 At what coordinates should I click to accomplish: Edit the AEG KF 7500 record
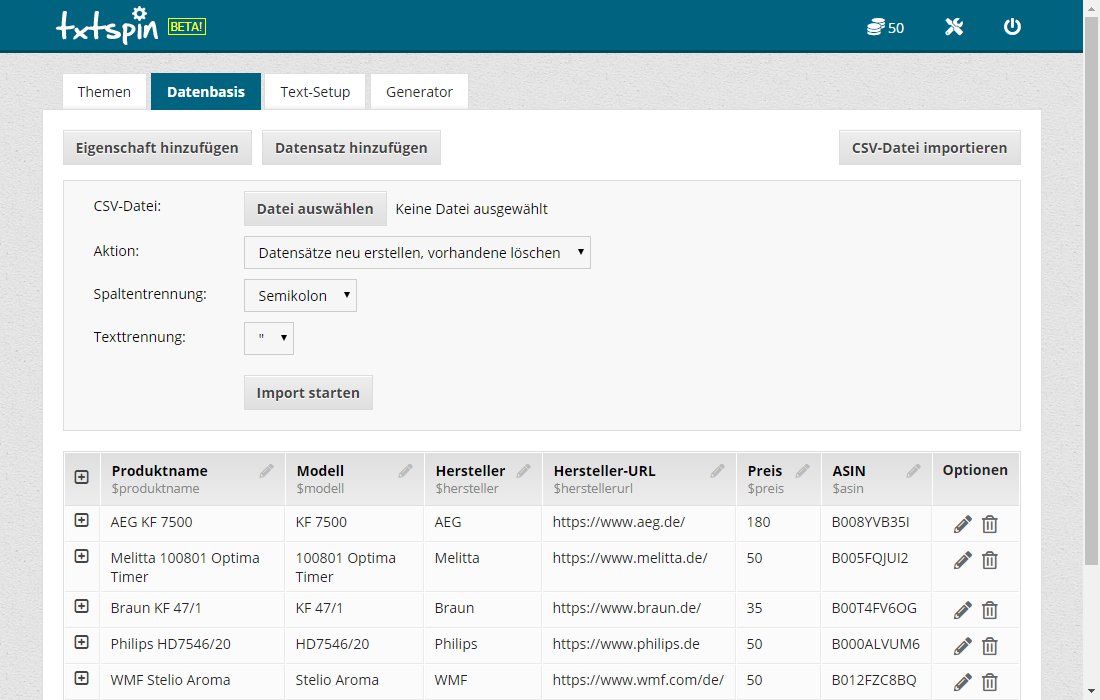pos(962,525)
